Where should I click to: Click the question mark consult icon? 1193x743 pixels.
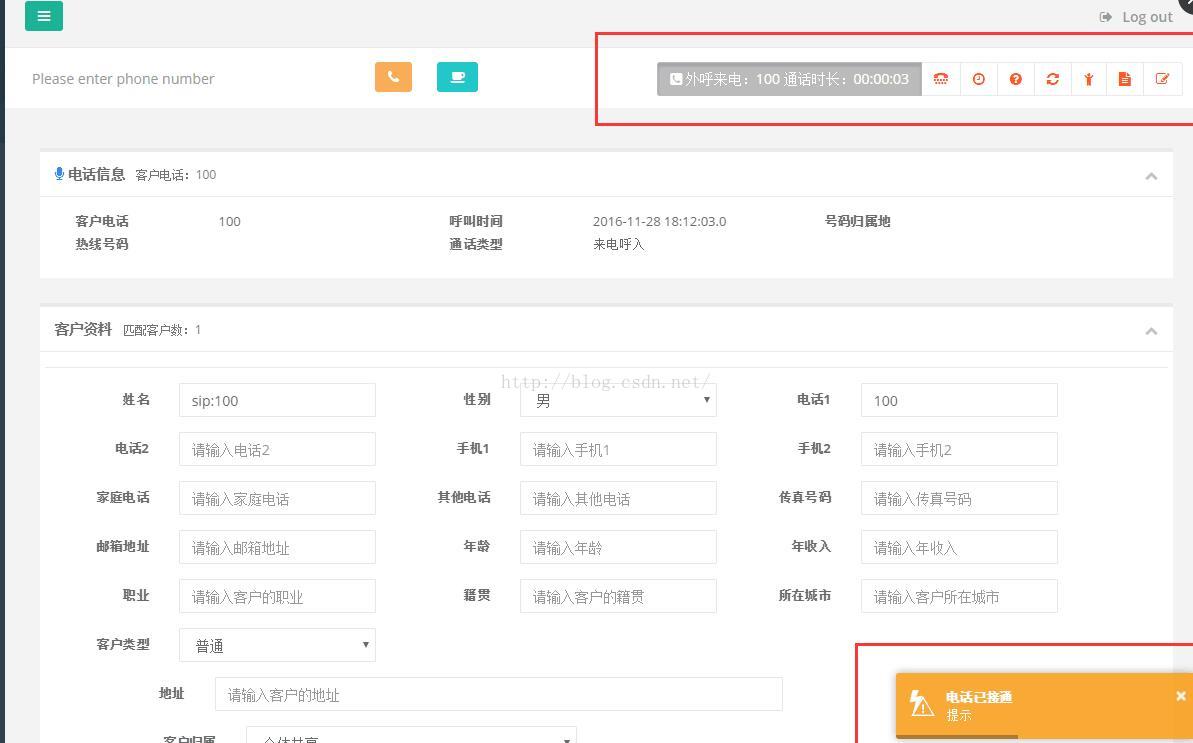1016,79
